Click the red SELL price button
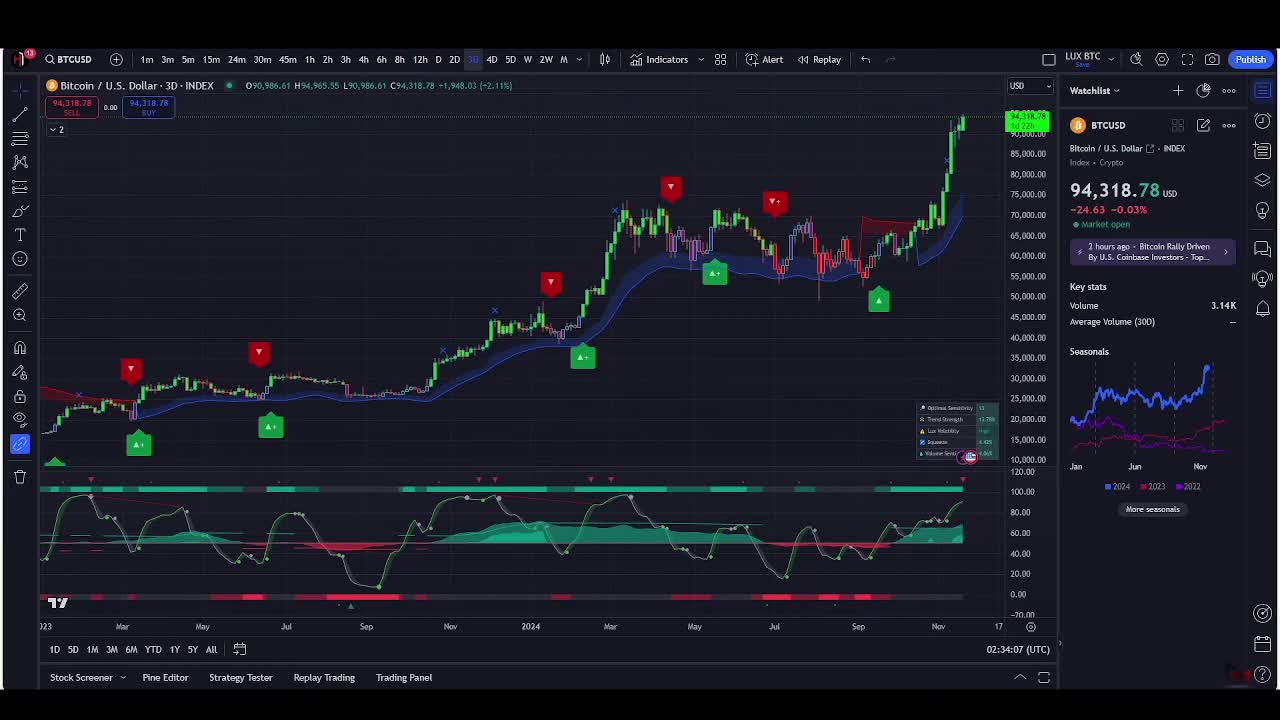The image size is (1280, 720). 72,107
